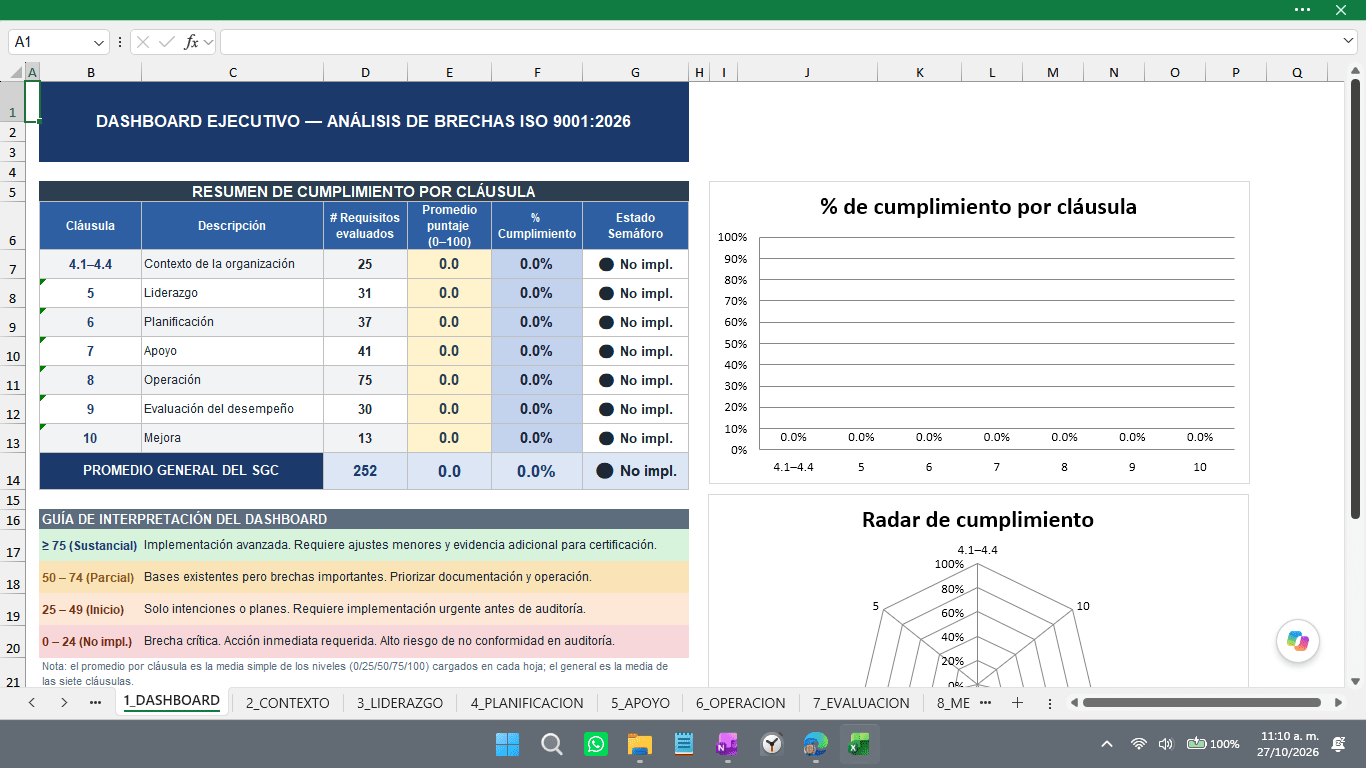Image resolution: width=1366 pixels, height=768 pixels.
Task: Select the total '252' requisitos cell
Action: (365, 471)
